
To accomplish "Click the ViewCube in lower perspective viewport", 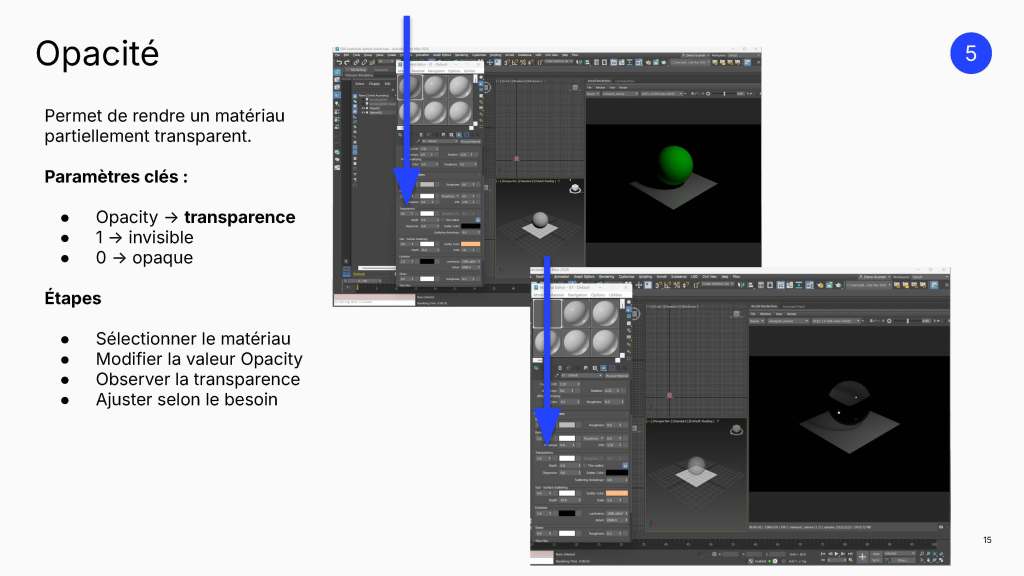I will [736, 430].
